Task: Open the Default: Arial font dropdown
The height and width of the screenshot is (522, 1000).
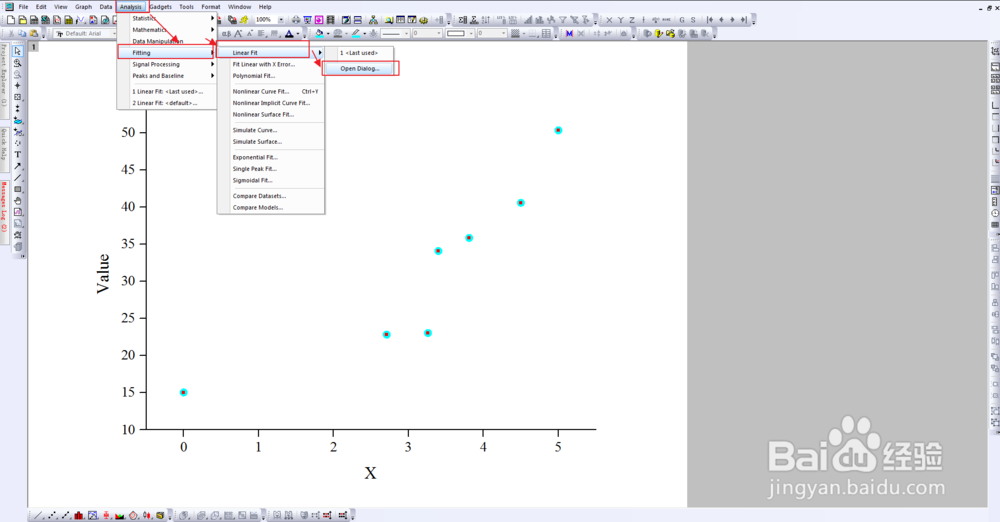Action: (114, 33)
